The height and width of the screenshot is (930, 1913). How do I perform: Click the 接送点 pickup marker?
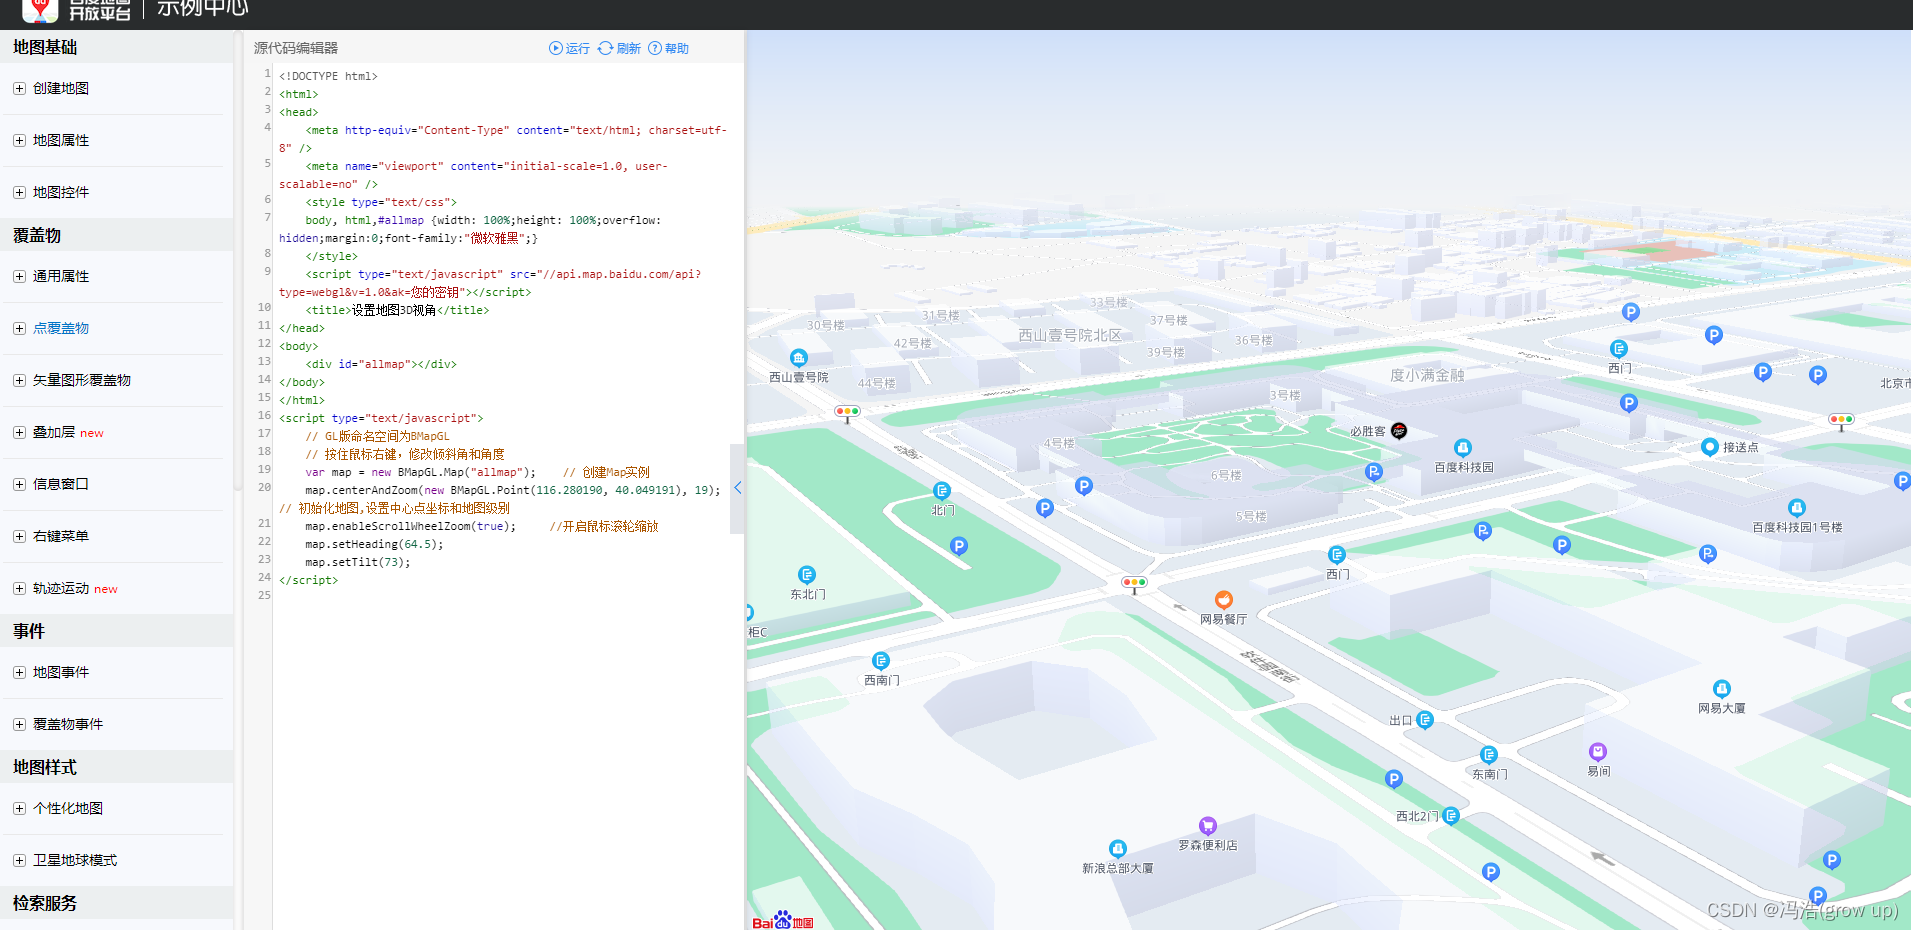pyautogui.click(x=1710, y=447)
